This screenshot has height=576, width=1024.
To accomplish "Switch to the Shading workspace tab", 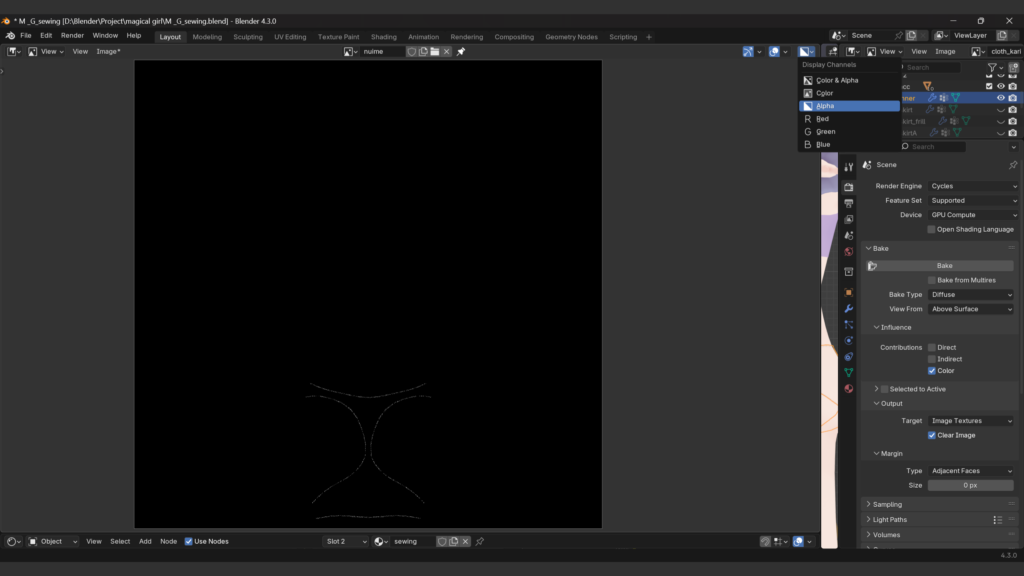I will tap(383, 37).
